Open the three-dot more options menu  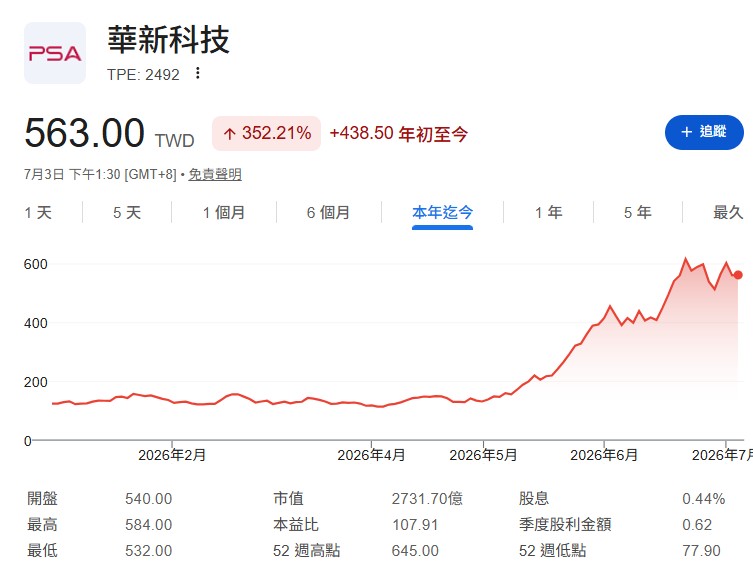(197, 73)
